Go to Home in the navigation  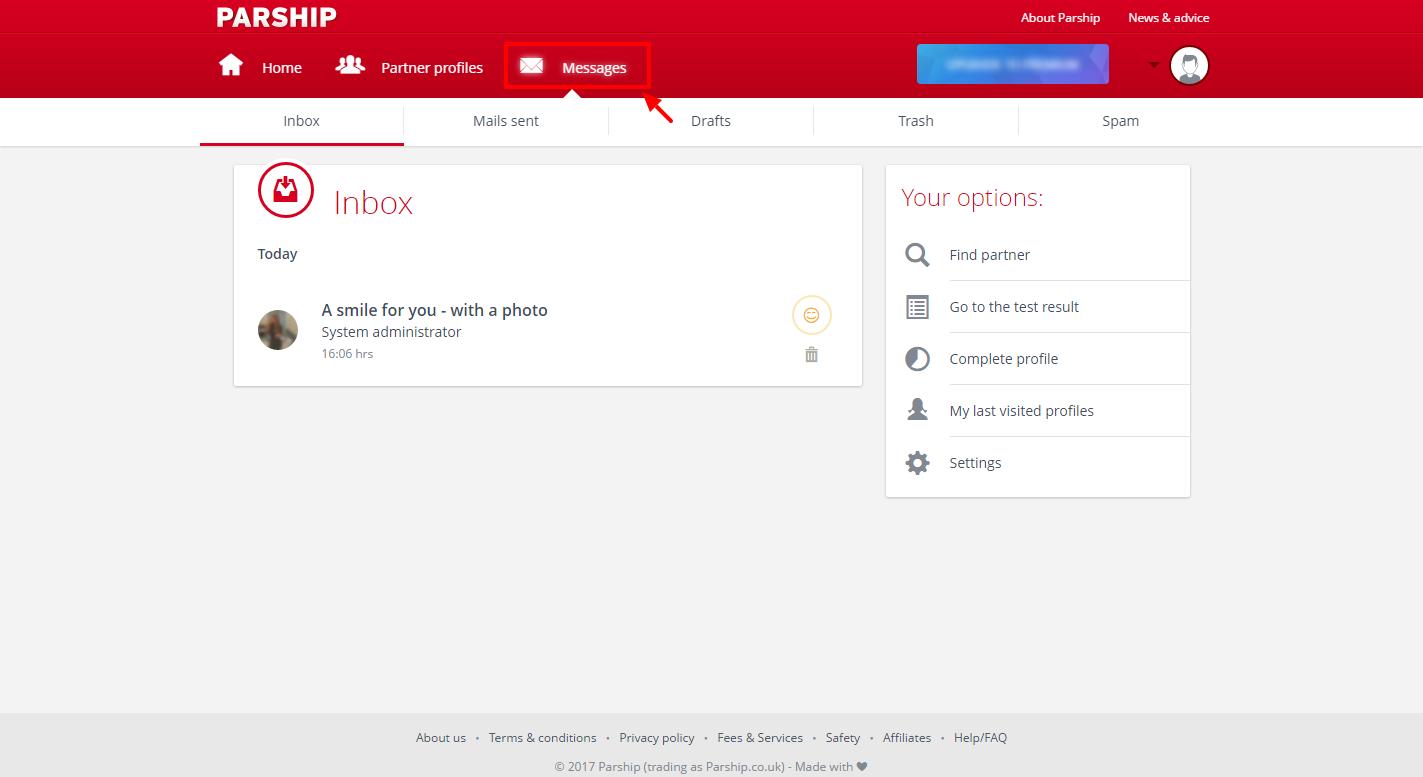[282, 68]
